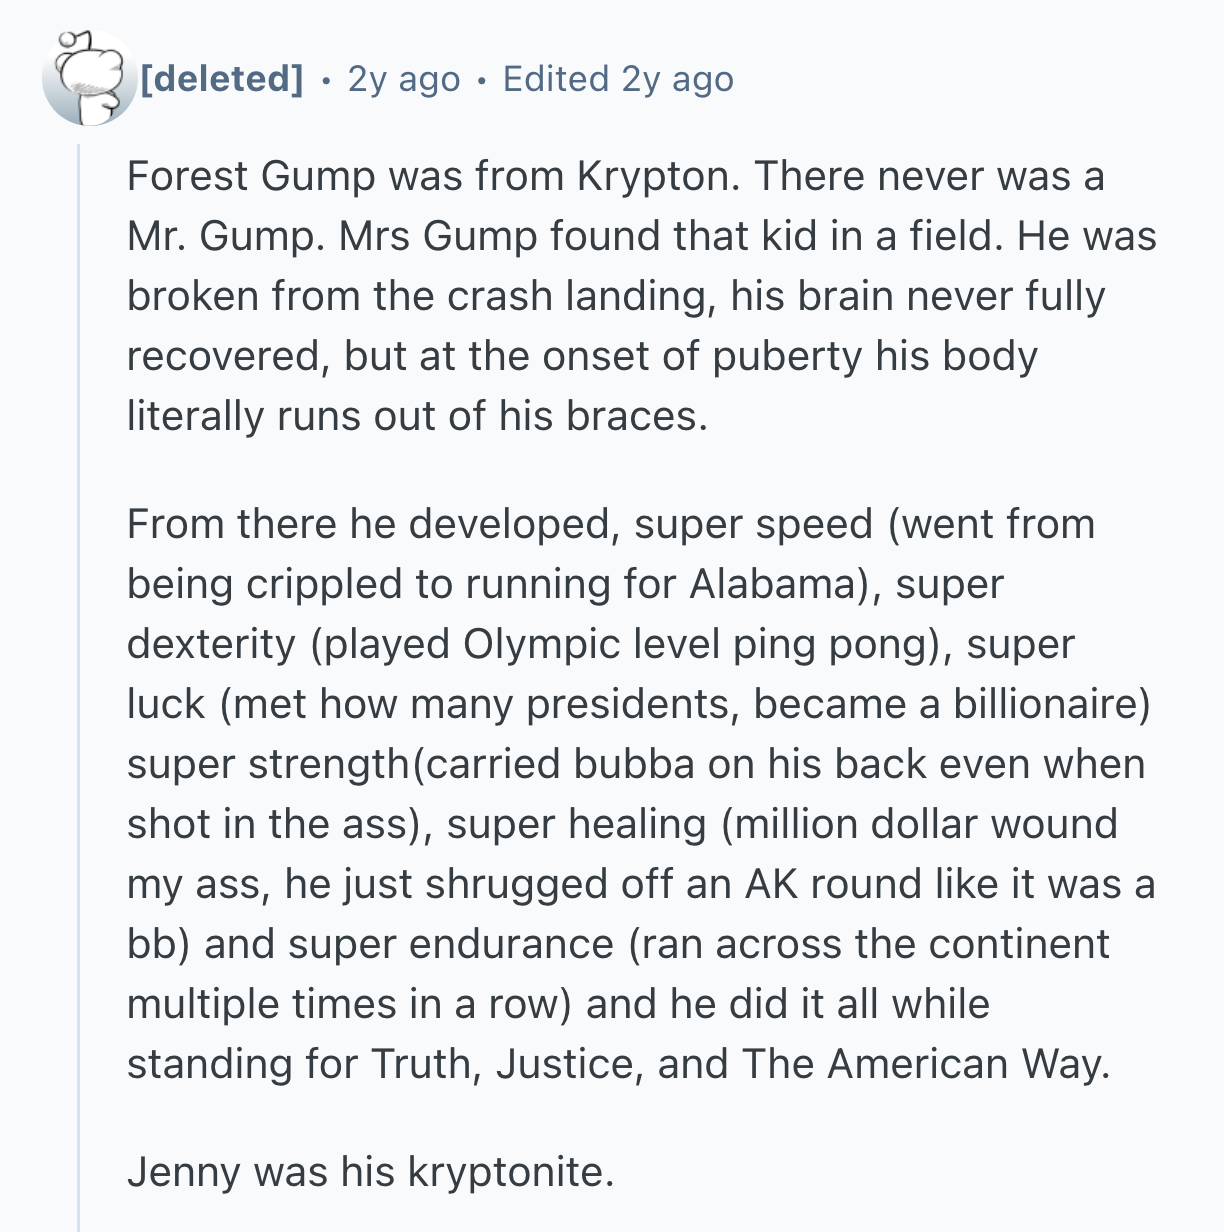Click the [deleted] username label
Image resolution: width=1224 pixels, height=1232 pixels.
[222, 78]
